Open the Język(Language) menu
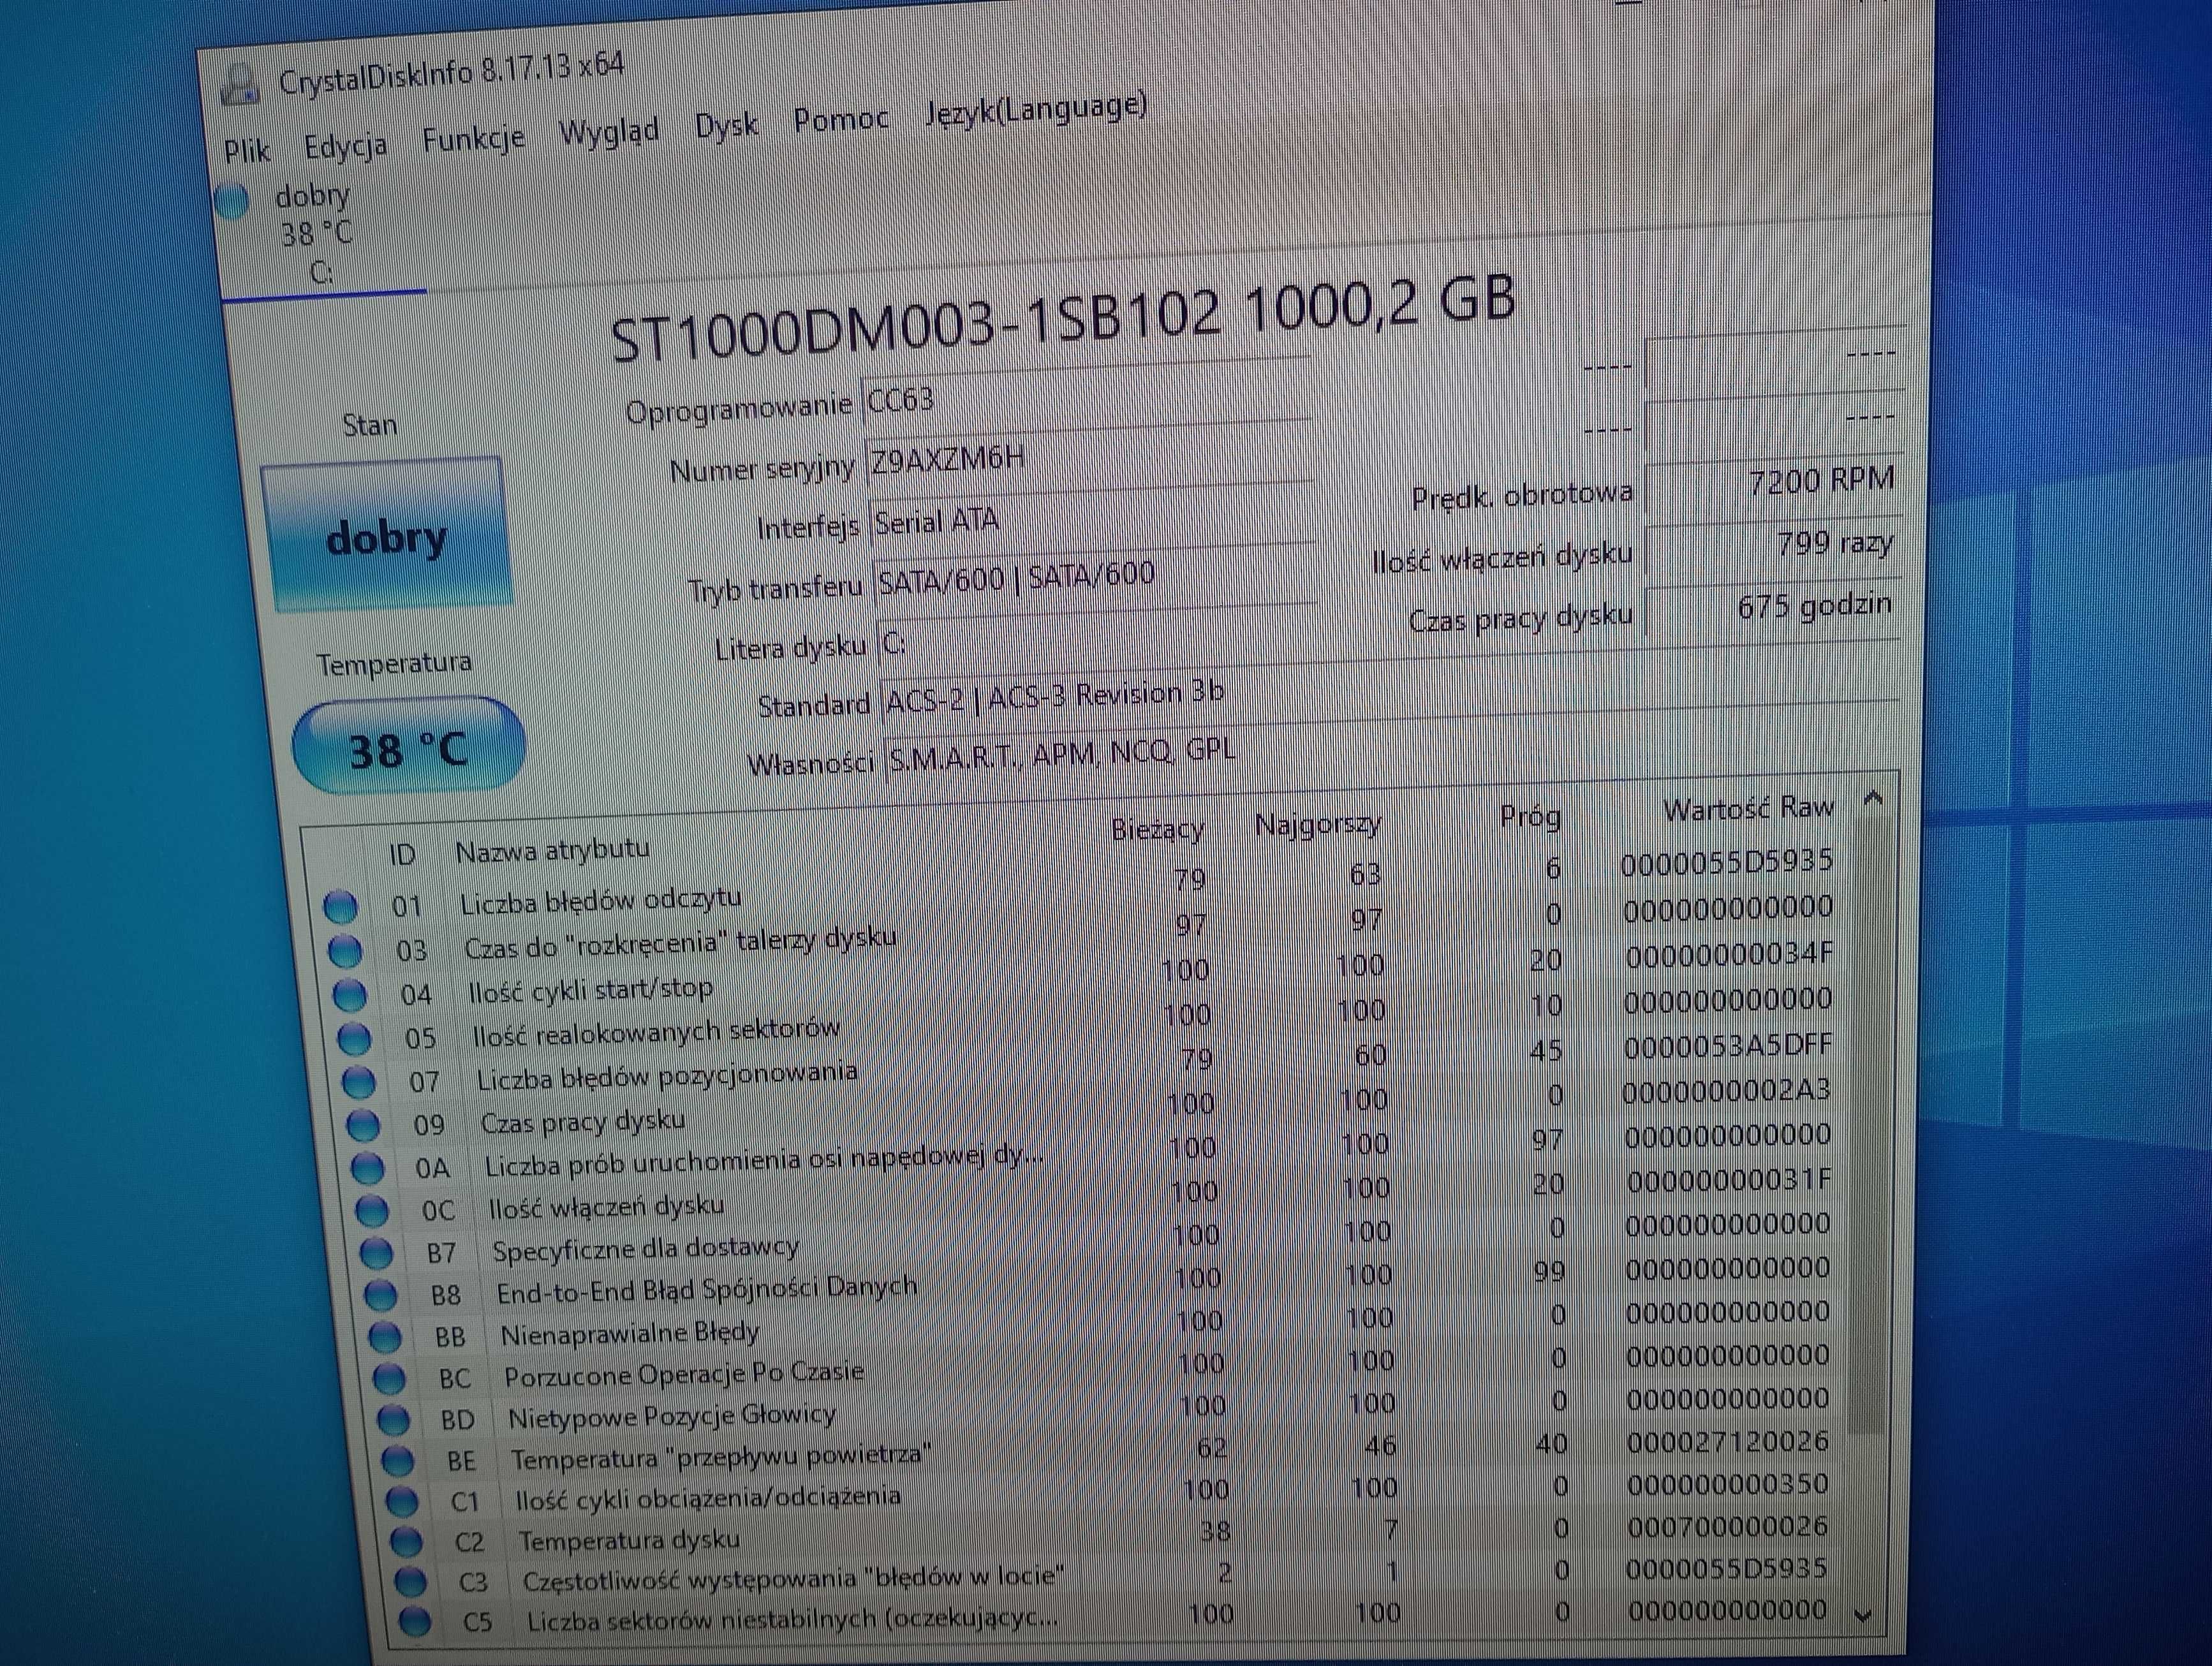This screenshot has width=2212, height=1666. [1035, 108]
